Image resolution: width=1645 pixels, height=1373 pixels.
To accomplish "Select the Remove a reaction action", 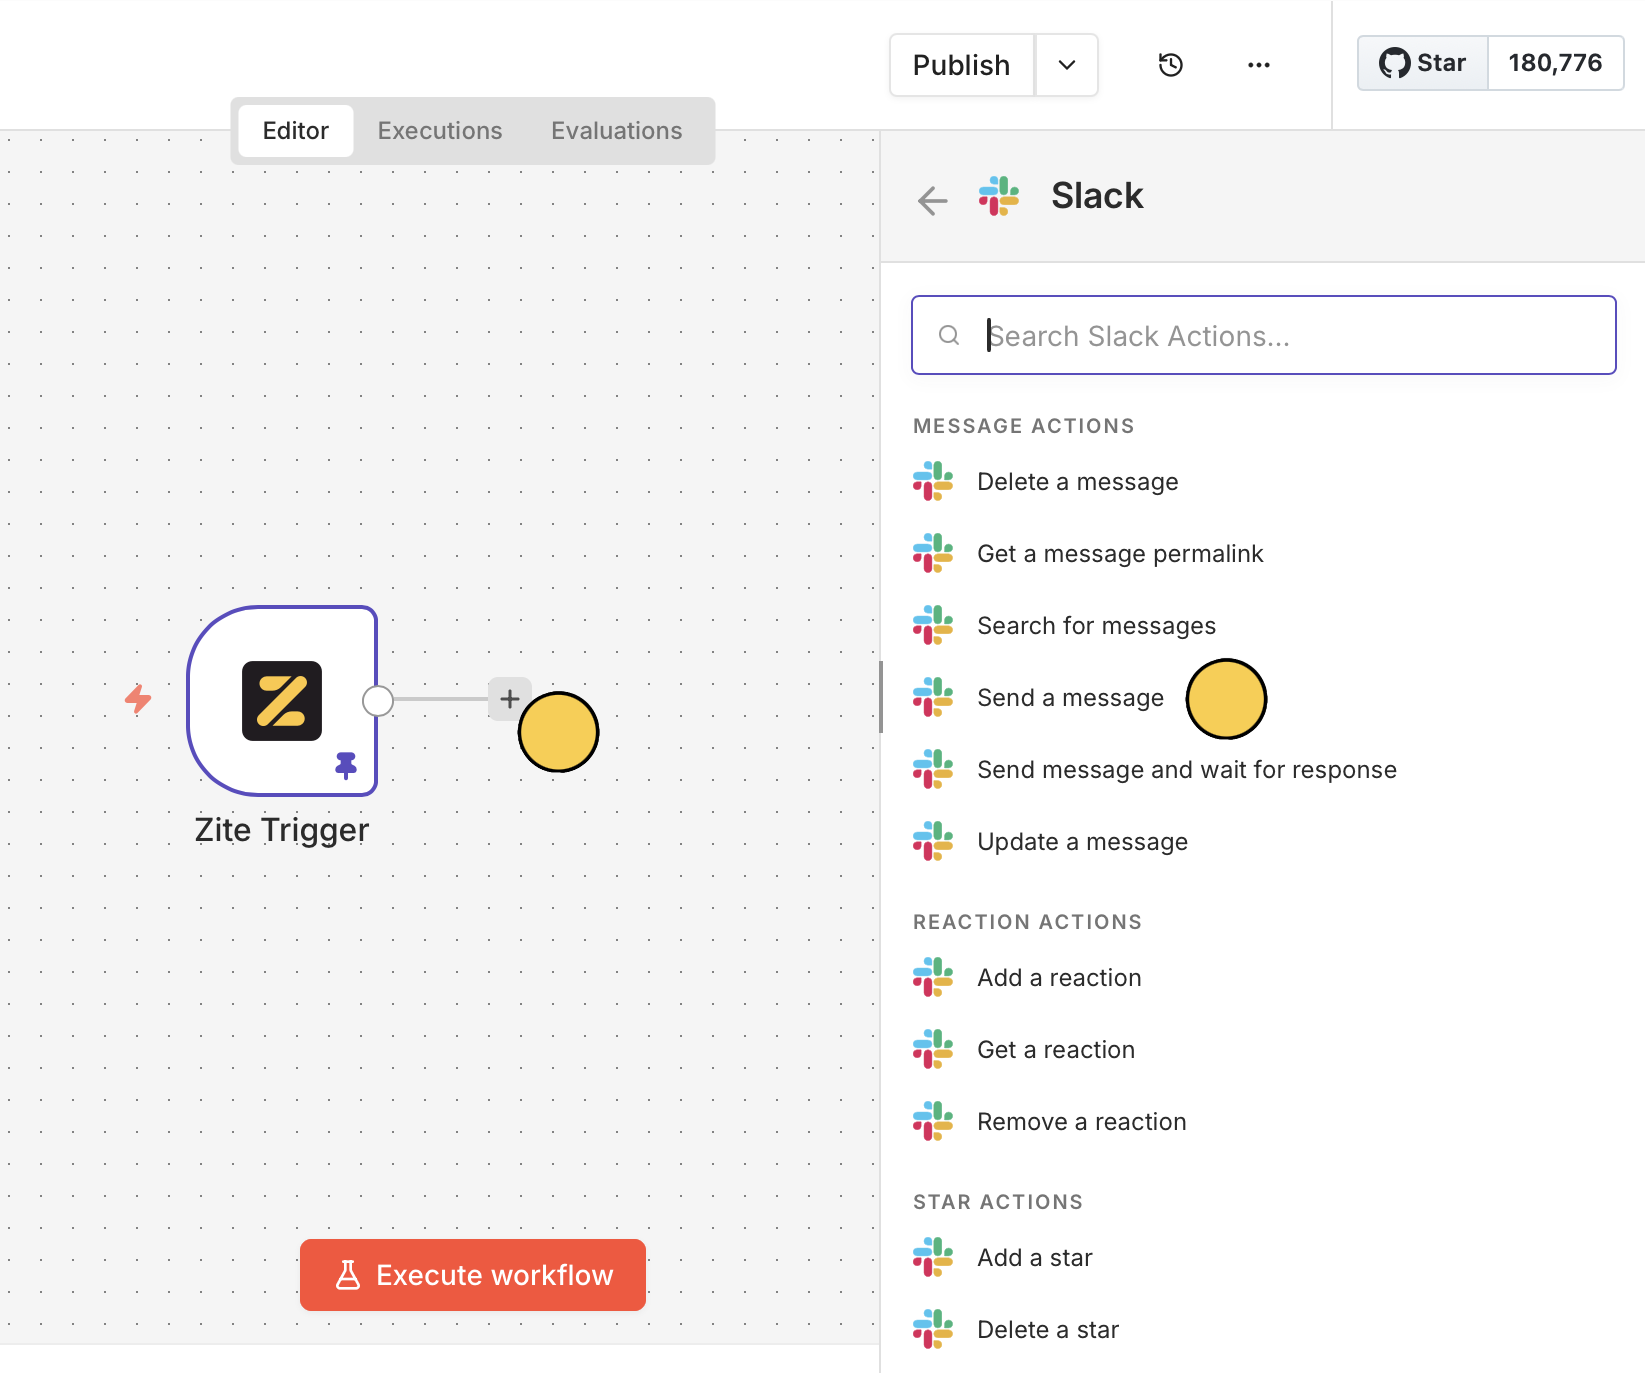I will pos(1082,1122).
